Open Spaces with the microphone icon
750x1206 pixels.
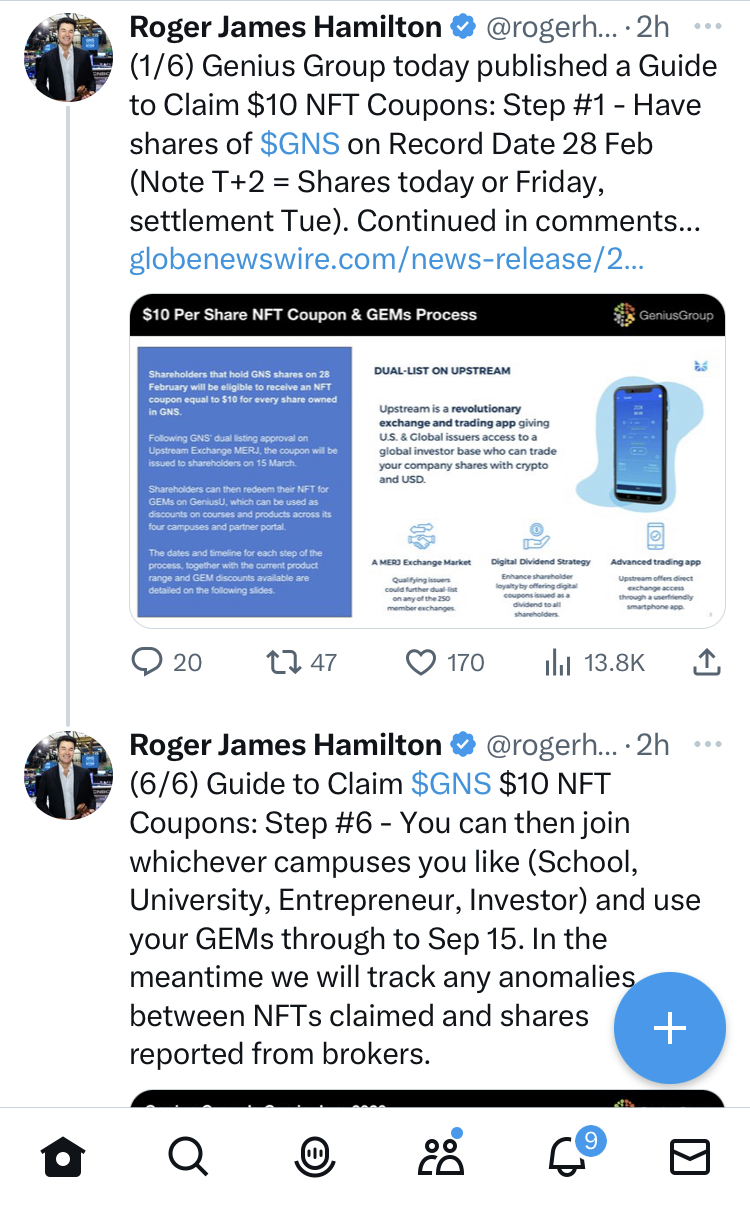tap(314, 1156)
